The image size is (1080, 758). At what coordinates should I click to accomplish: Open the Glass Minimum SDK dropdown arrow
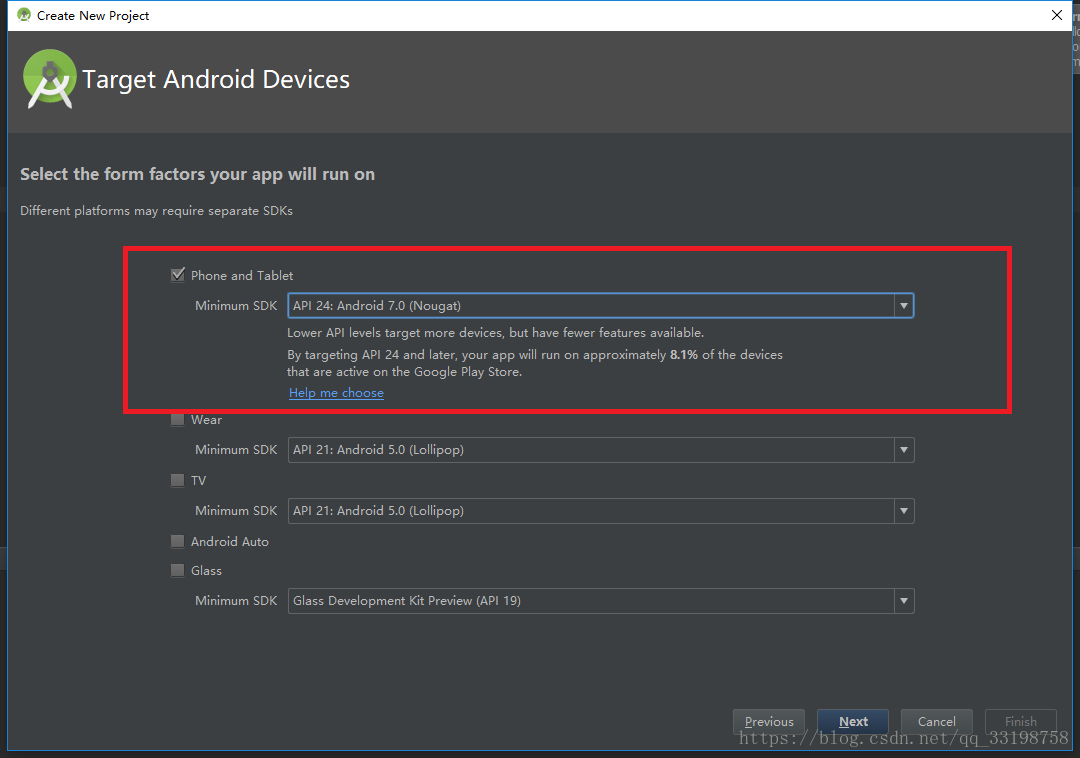point(904,601)
